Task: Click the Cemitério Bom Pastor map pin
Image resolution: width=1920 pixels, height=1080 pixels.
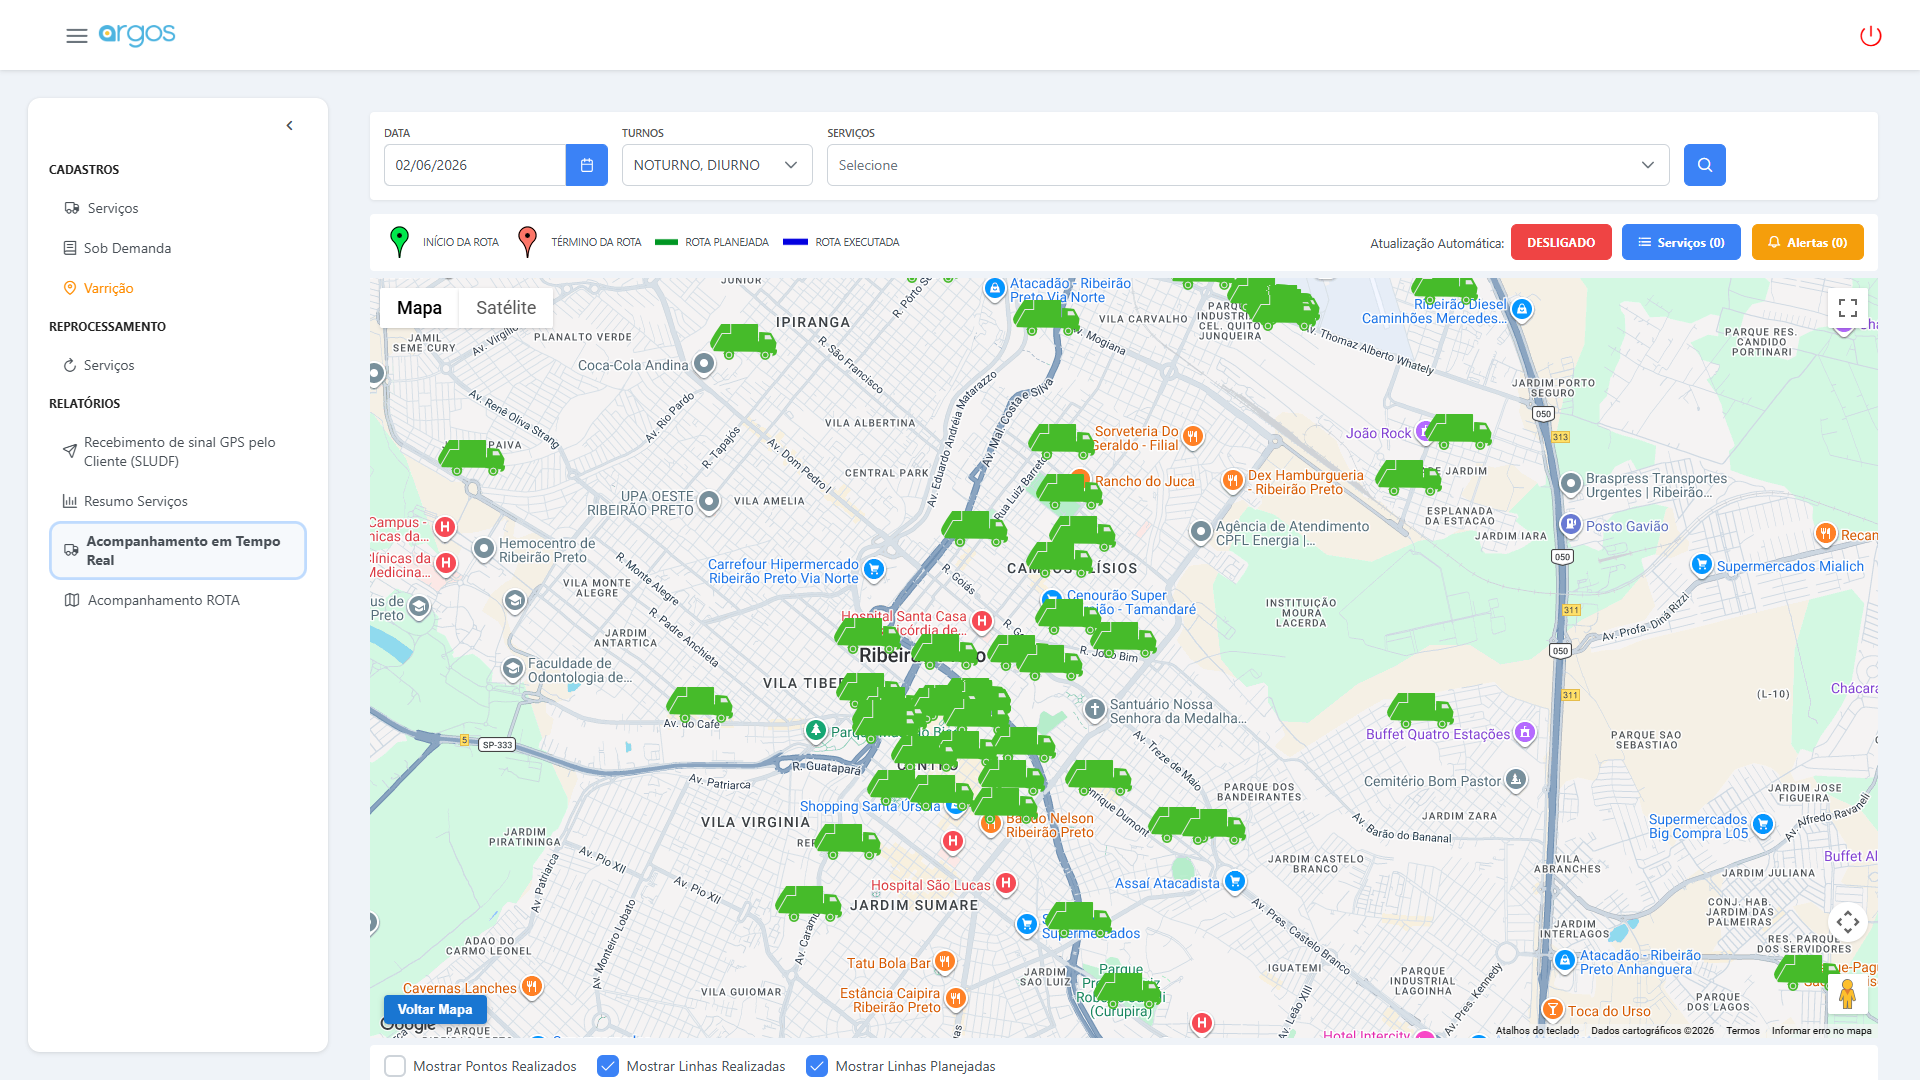Action: [x=1516, y=779]
